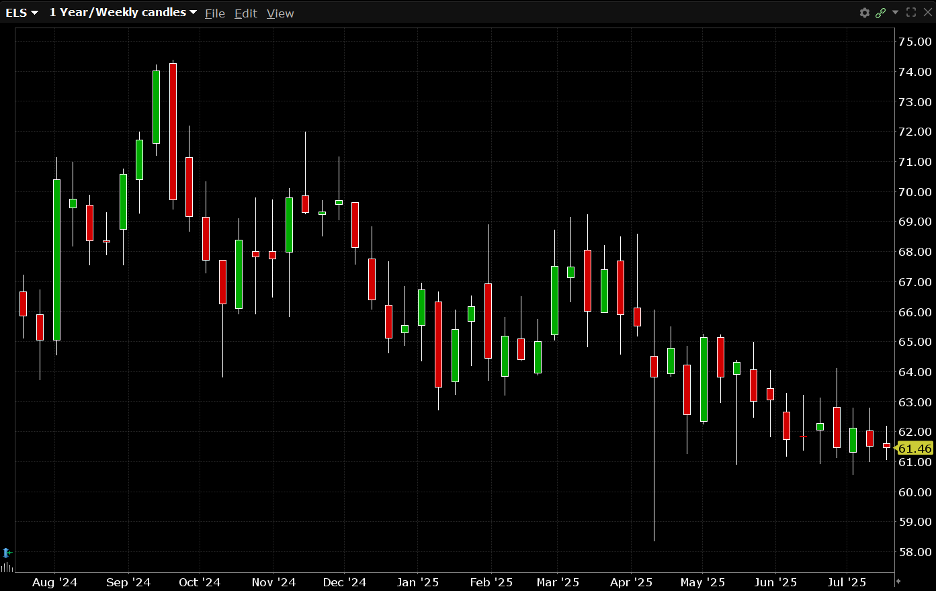This screenshot has height=592, width=936.
Task: Click the long-wick candle in April '25
Action: 654,366
